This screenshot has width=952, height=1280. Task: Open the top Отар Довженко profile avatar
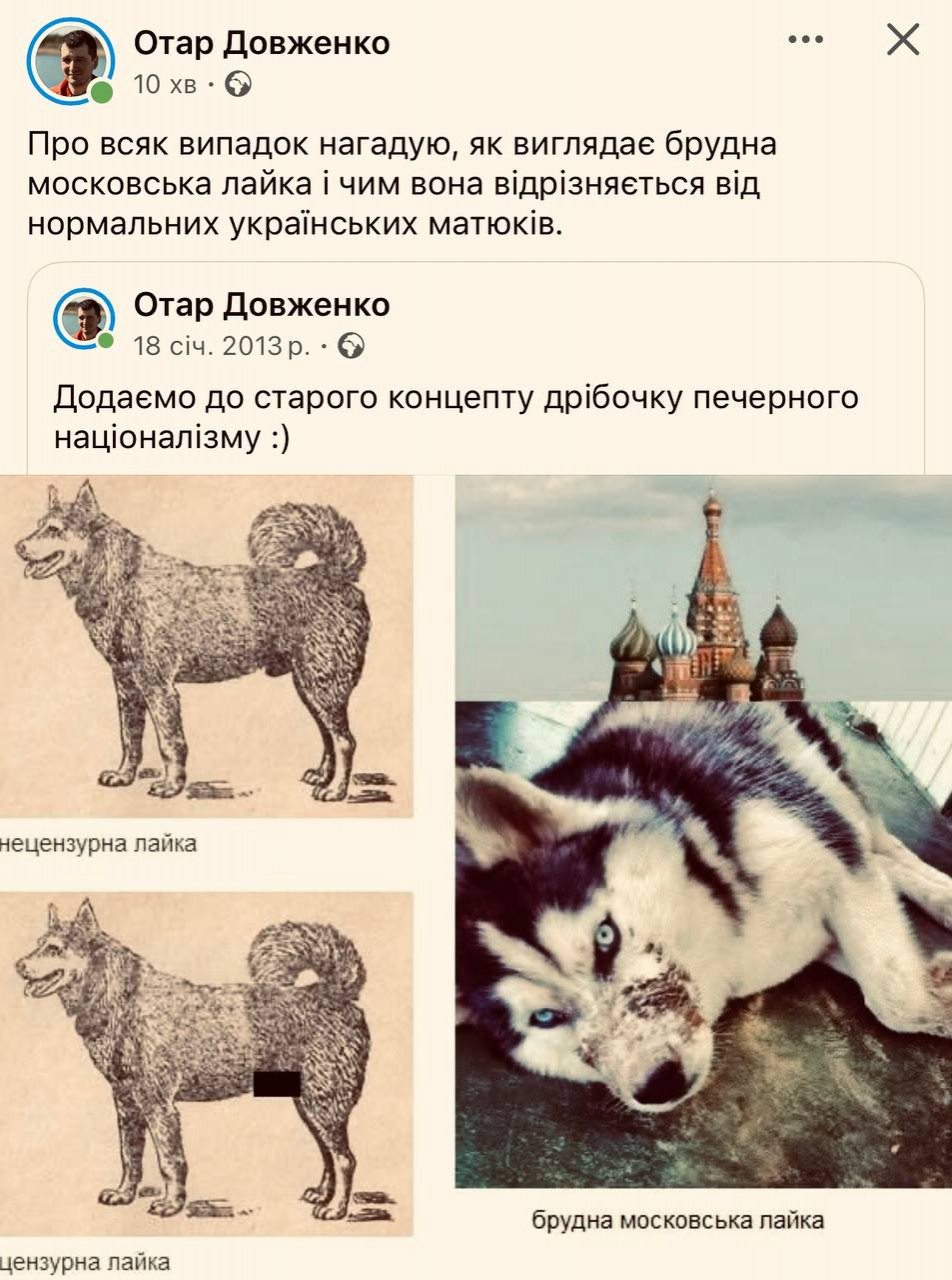[70, 62]
